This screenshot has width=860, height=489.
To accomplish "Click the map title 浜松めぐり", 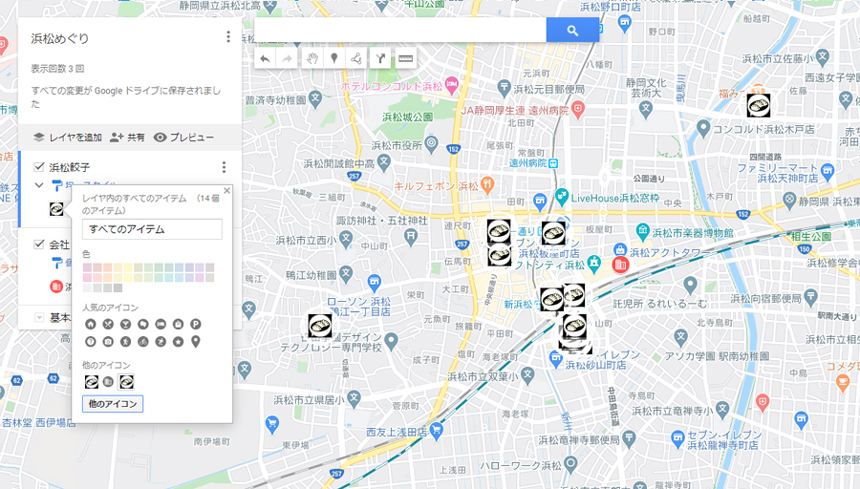I will (x=60, y=38).
